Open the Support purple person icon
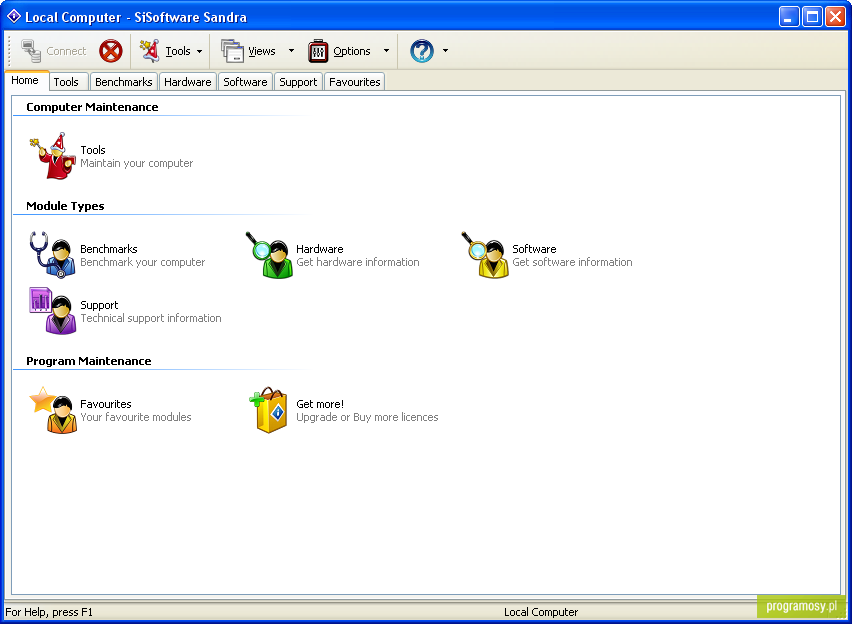The width and height of the screenshot is (852, 624). point(53,311)
